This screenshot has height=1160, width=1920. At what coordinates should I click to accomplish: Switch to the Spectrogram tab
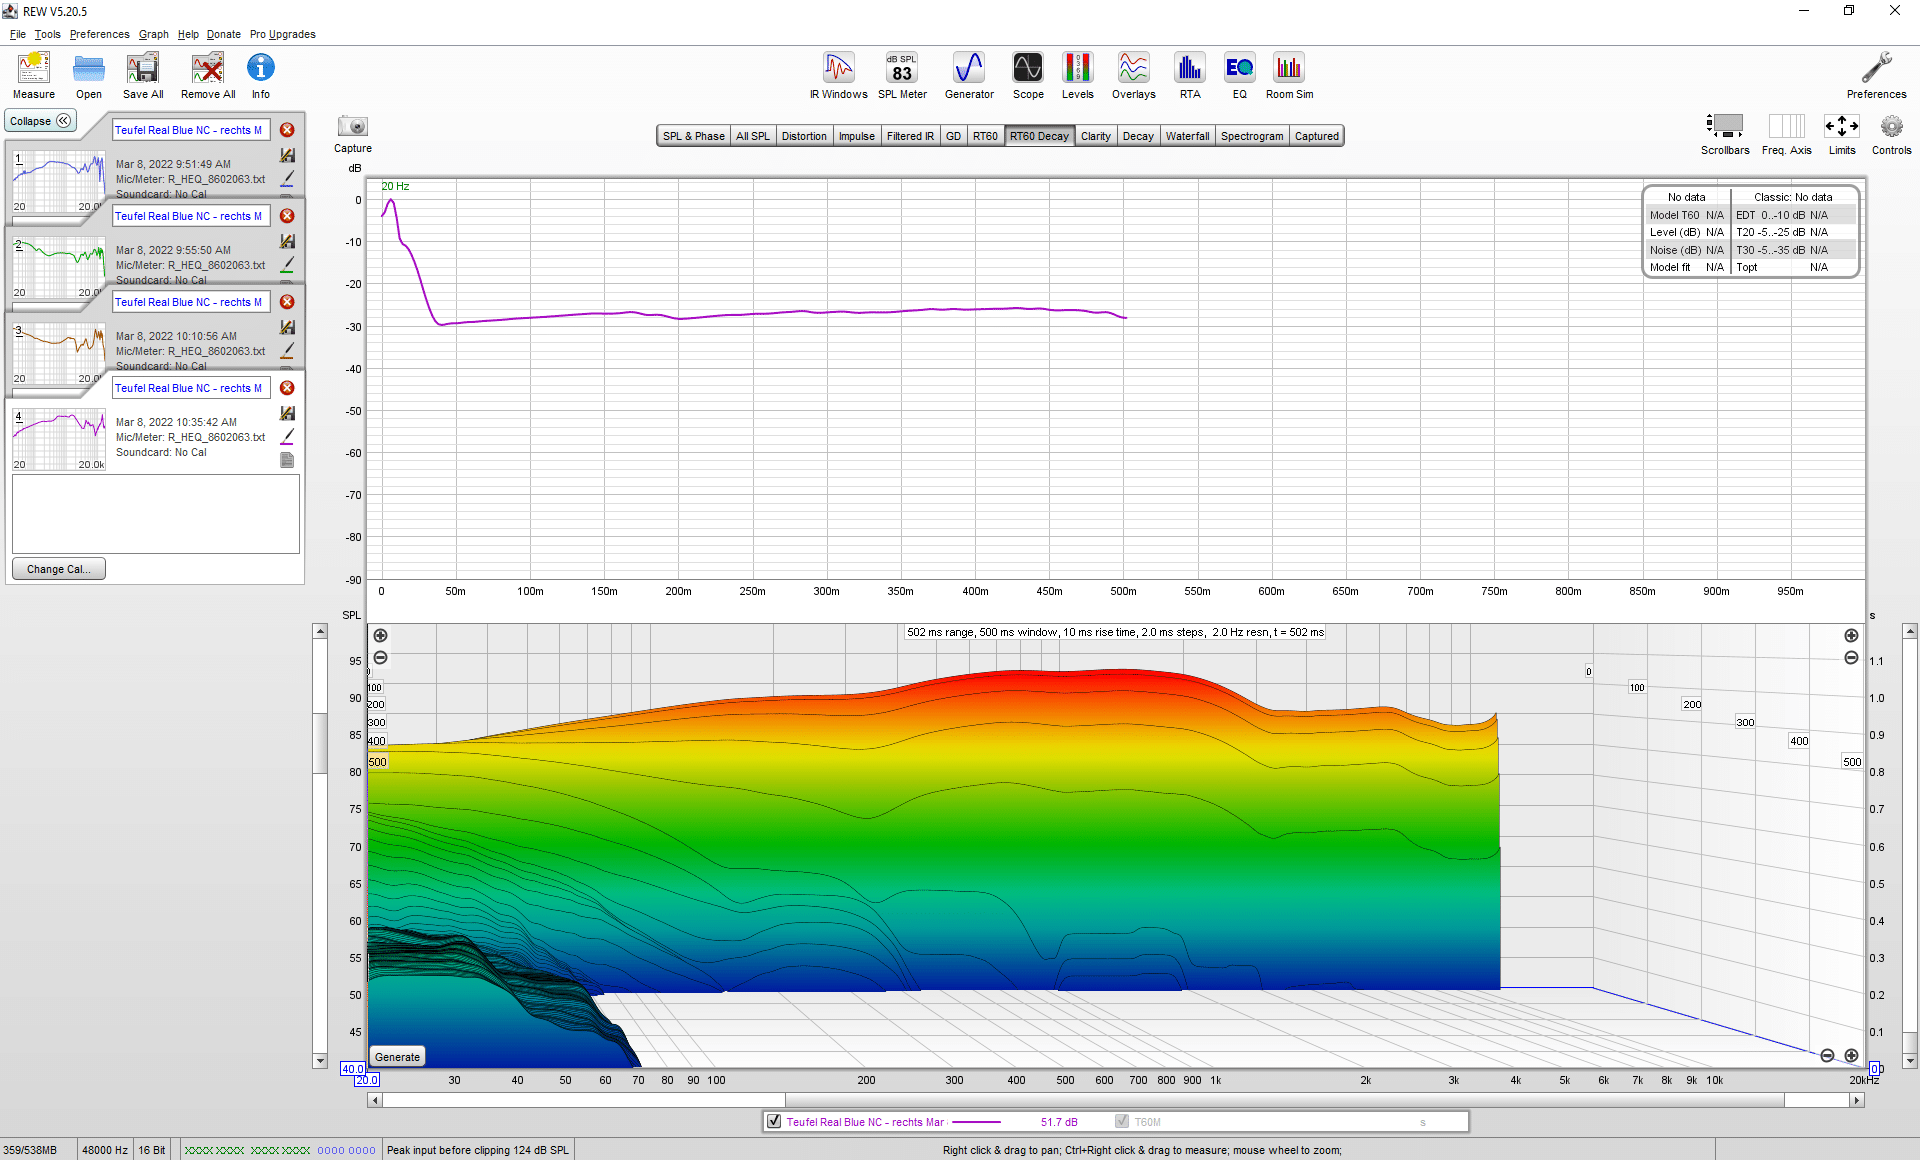(x=1251, y=136)
